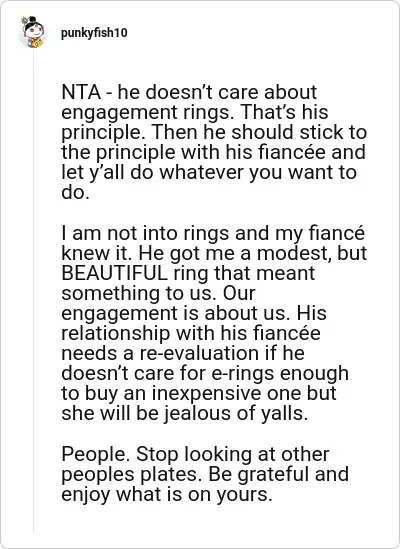Viewport: 400px width, 549px height.
Task: Click the line 'knew it. He got me a modest, but'
Action: click(214, 253)
